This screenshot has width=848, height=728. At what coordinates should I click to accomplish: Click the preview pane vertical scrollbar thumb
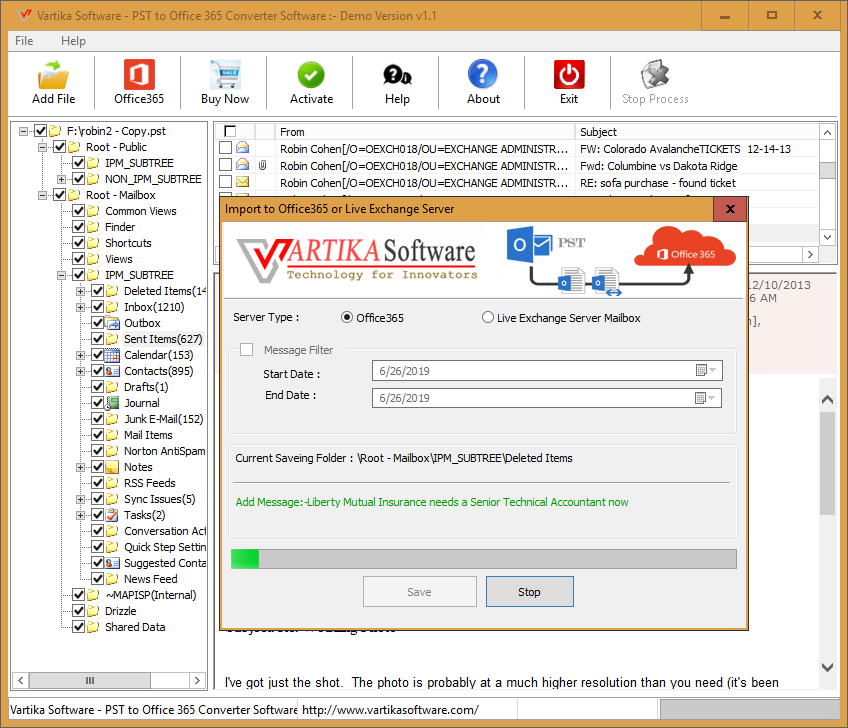pyautogui.click(x=827, y=464)
